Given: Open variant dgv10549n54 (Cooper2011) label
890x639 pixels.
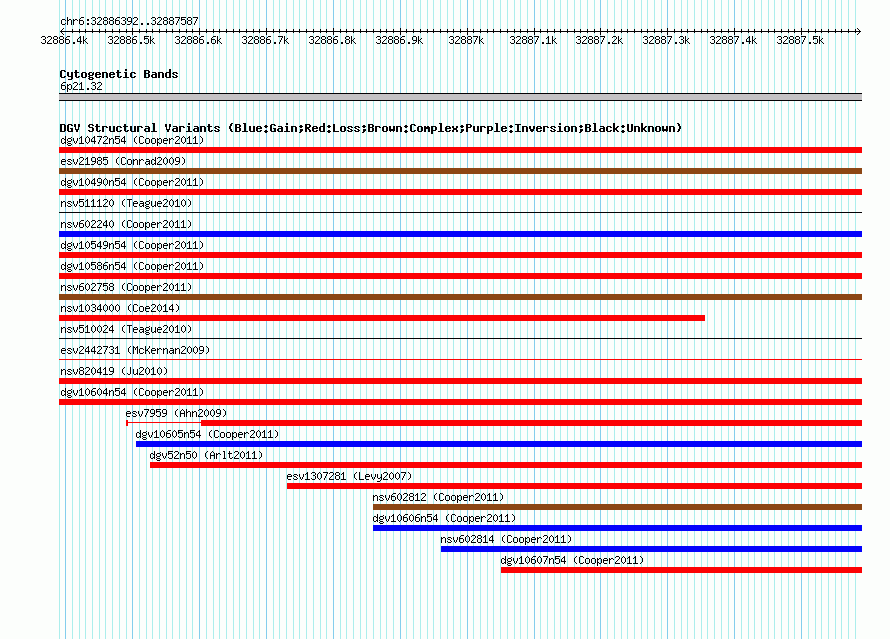Looking at the screenshot, I should pos(132,245).
